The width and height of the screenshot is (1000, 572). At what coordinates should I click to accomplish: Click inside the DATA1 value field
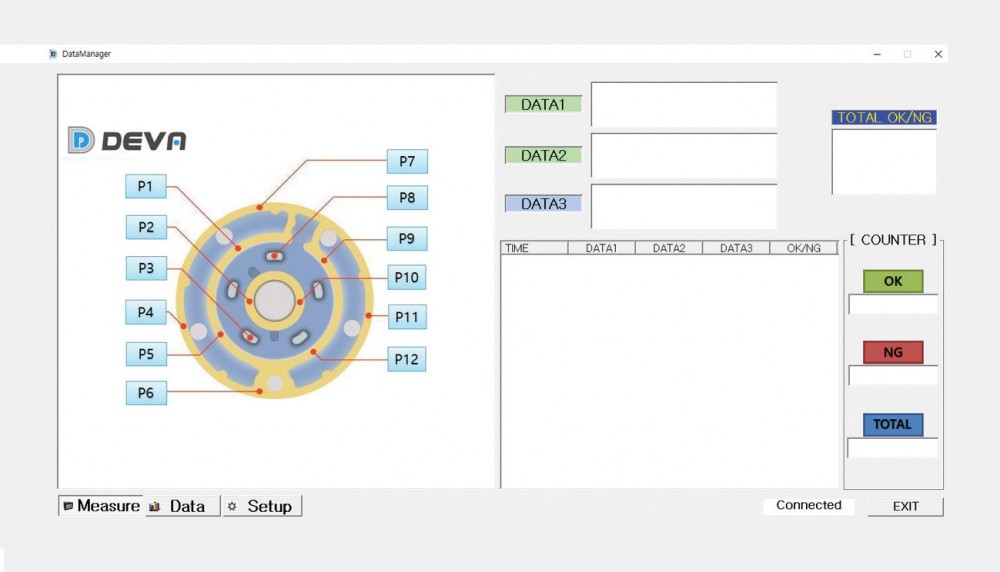tap(684, 104)
